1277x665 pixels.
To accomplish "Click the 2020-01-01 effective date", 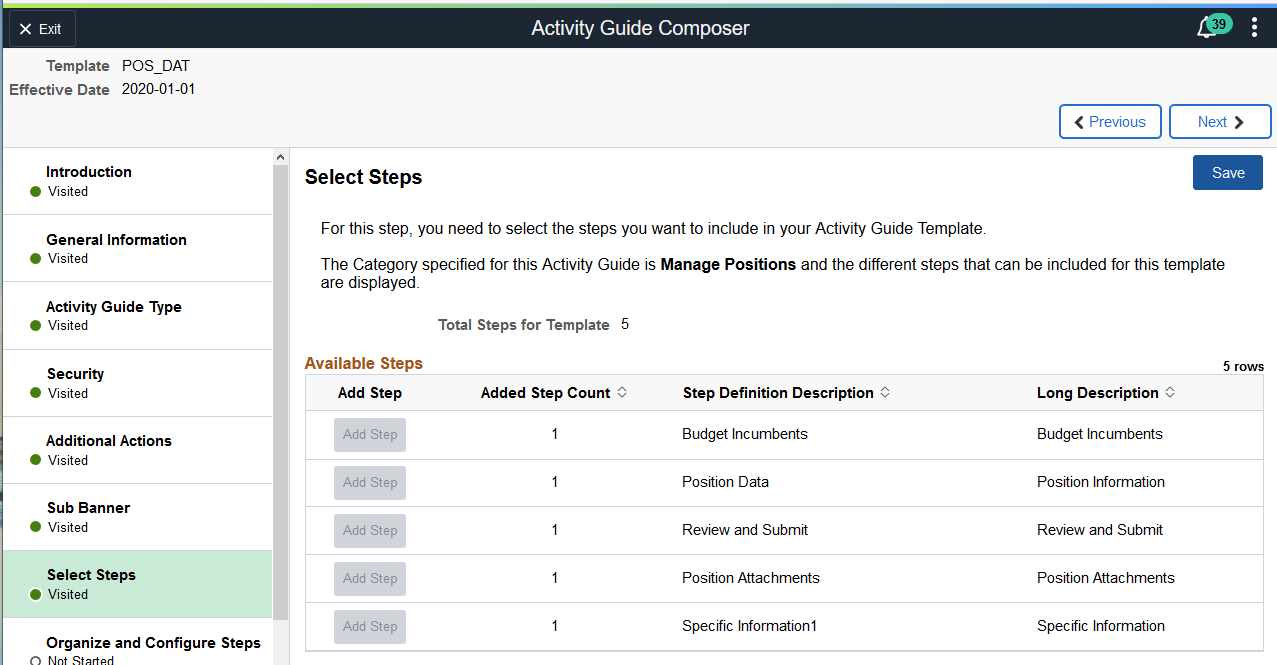I will point(159,89).
